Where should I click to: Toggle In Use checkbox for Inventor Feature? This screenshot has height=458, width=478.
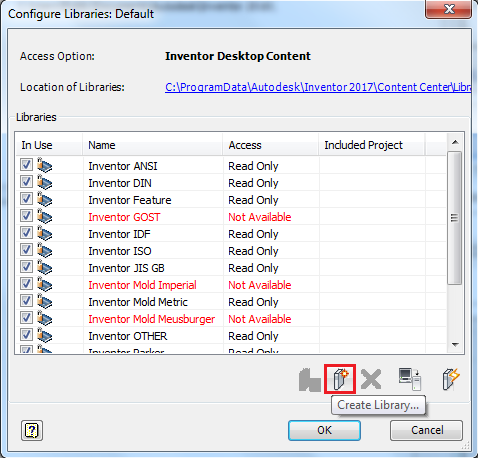click(x=26, y=198)
